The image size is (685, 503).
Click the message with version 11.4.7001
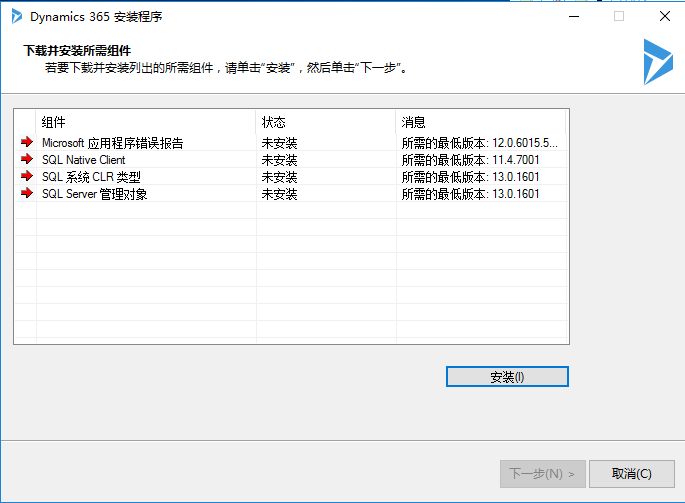471,160
